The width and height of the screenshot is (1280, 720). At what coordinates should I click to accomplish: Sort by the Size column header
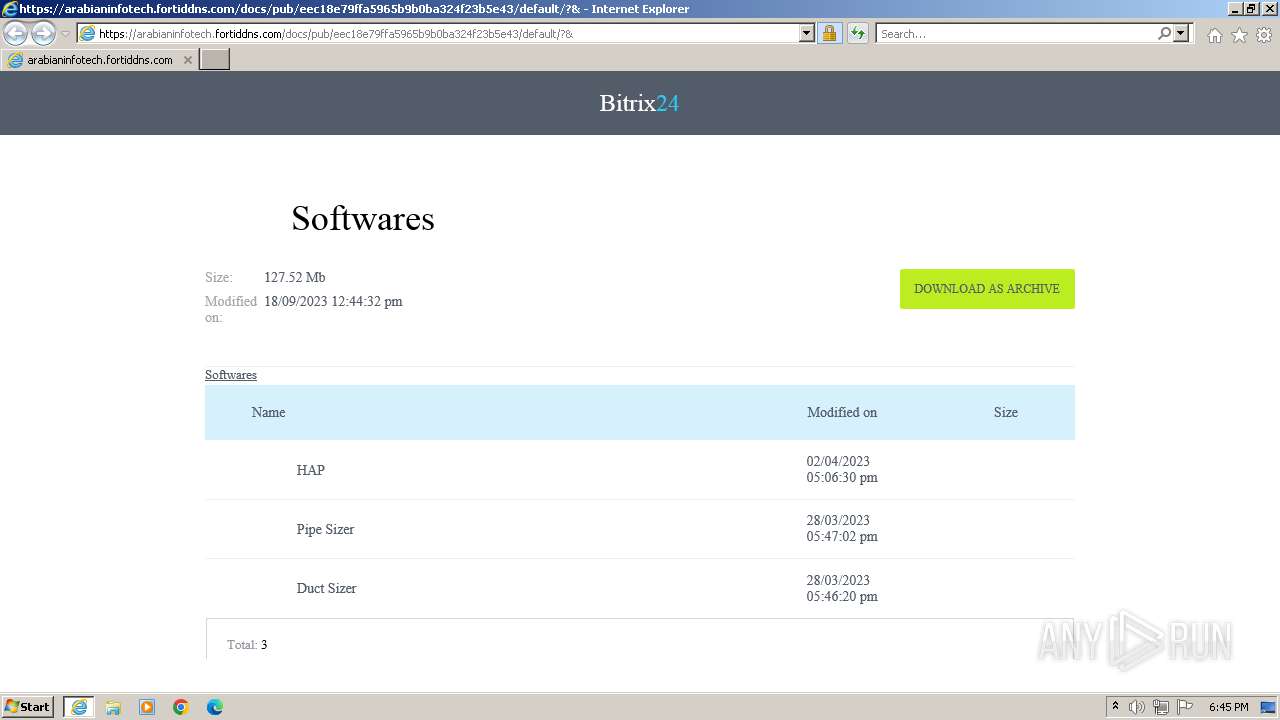pyautogui.click(x=1006, y=412)
